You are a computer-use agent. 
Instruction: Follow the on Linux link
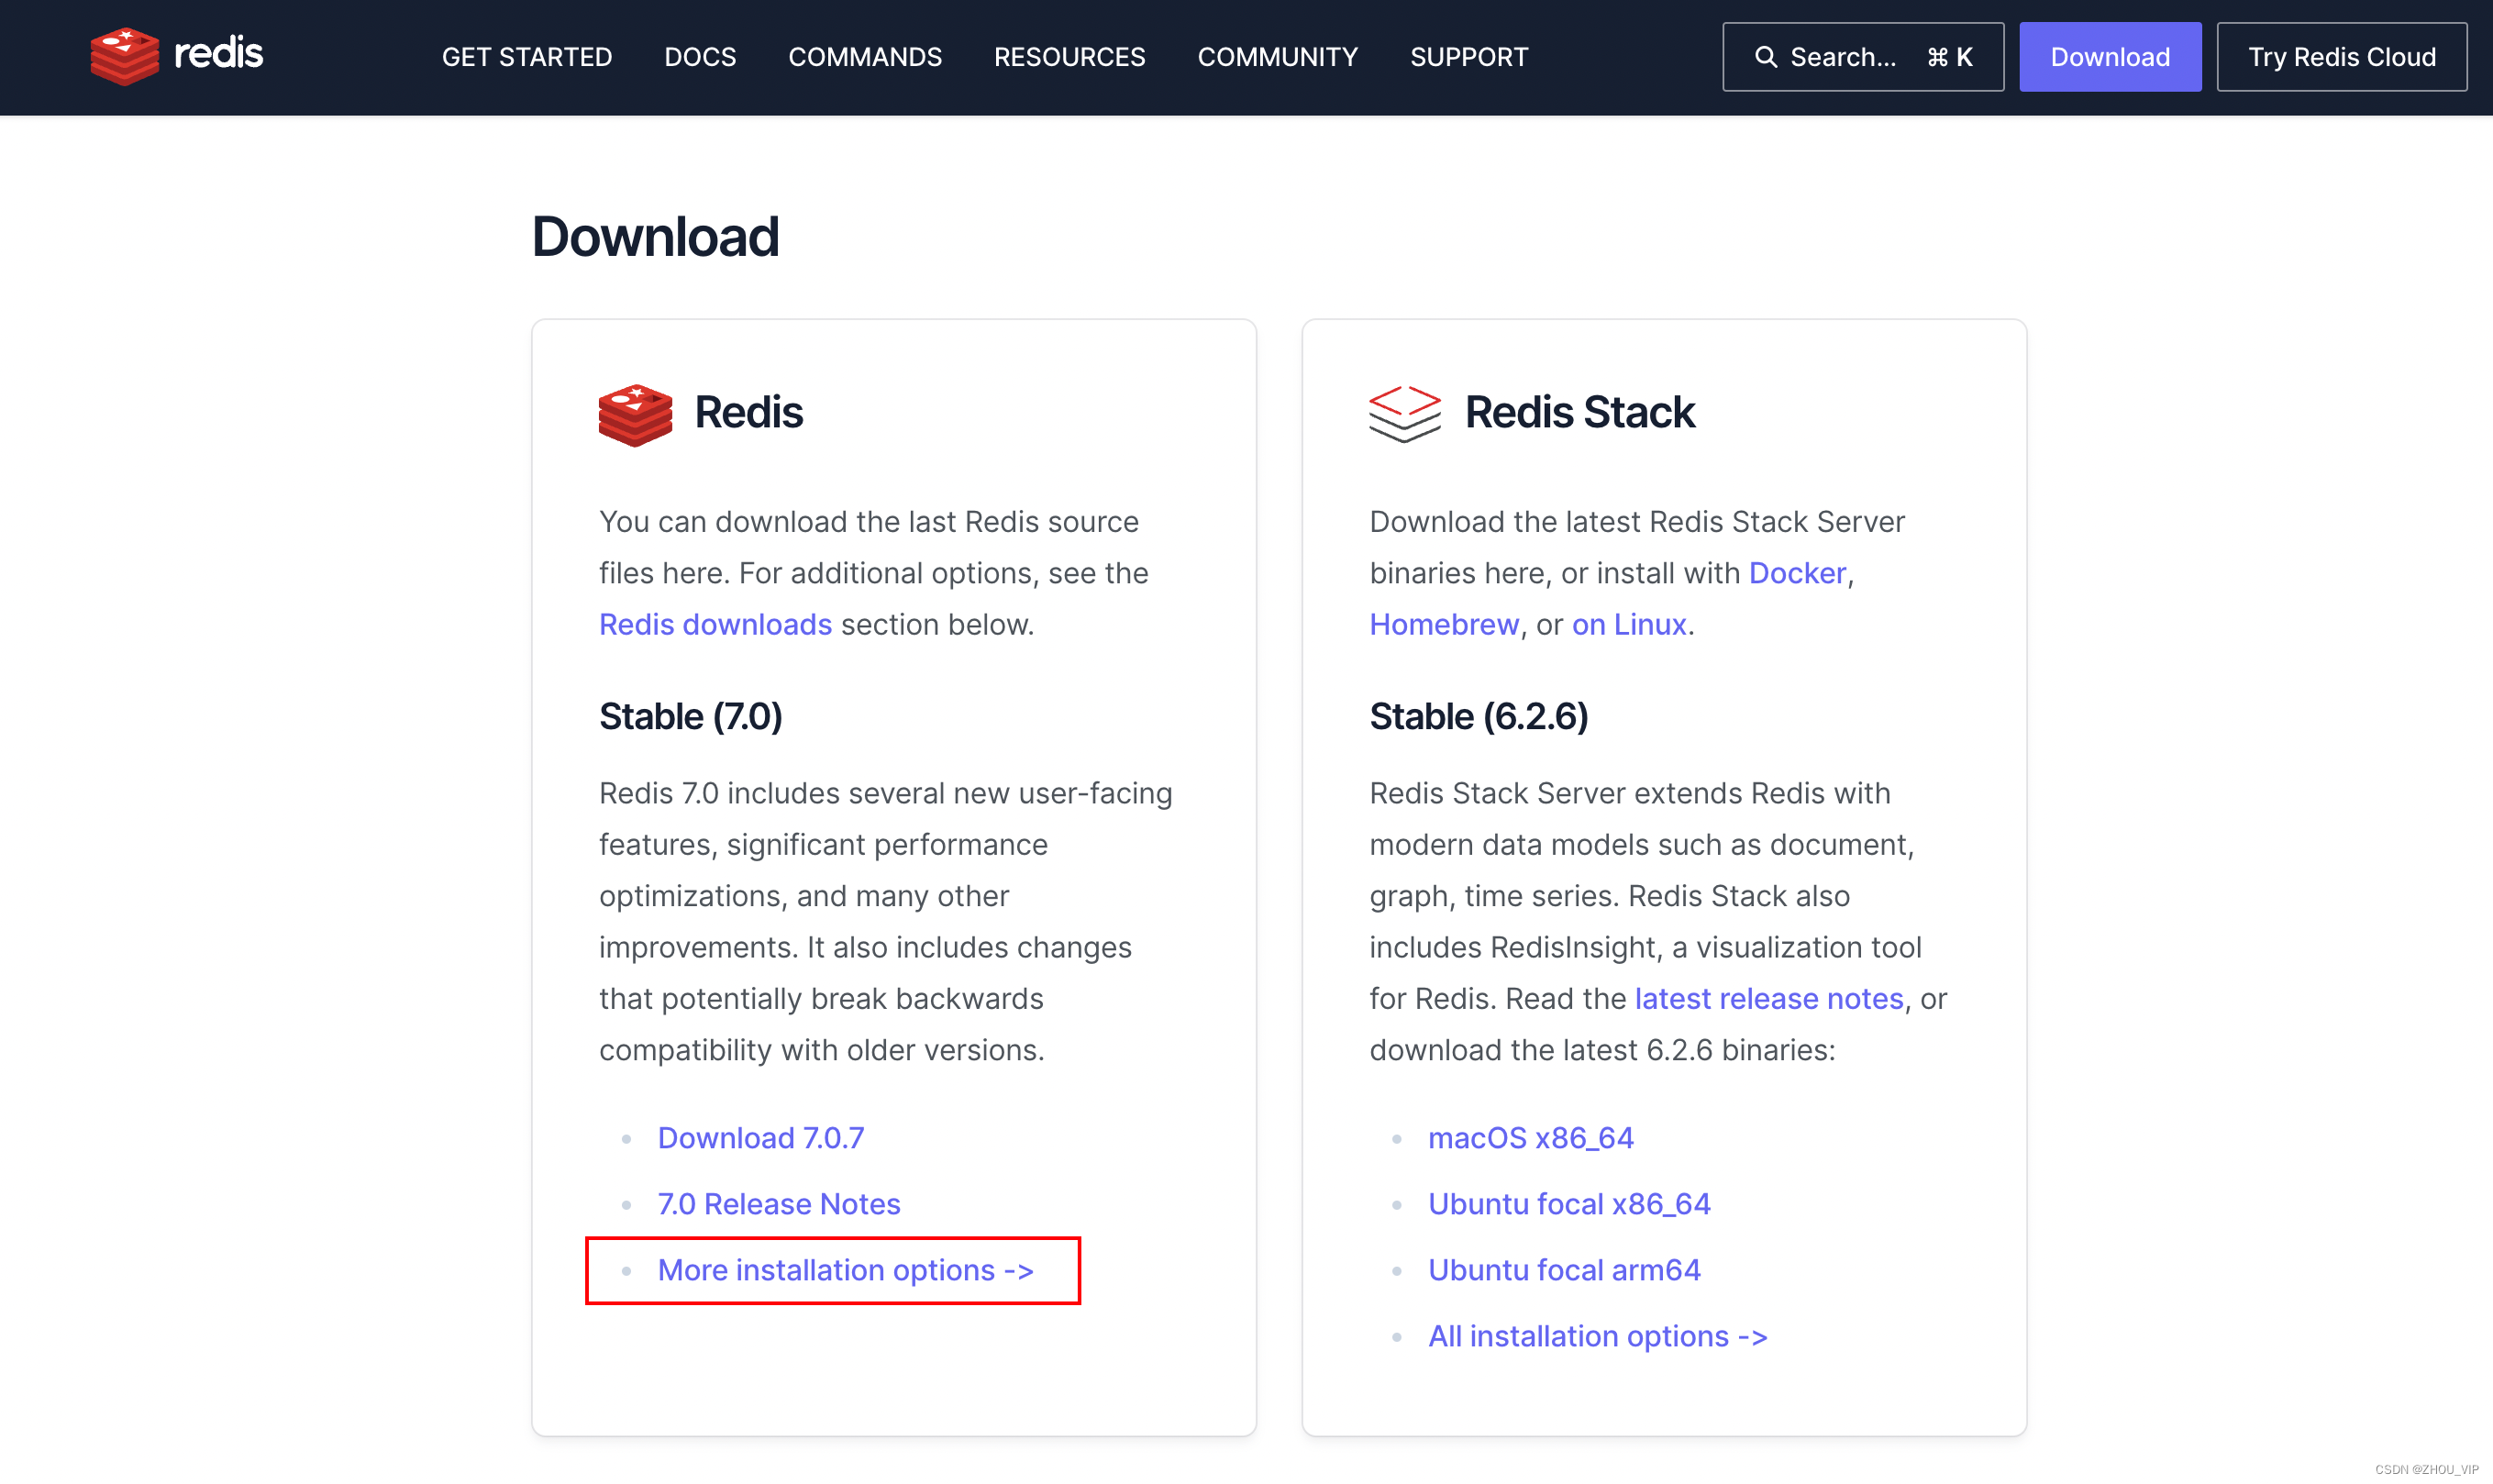click(1629, 624)
